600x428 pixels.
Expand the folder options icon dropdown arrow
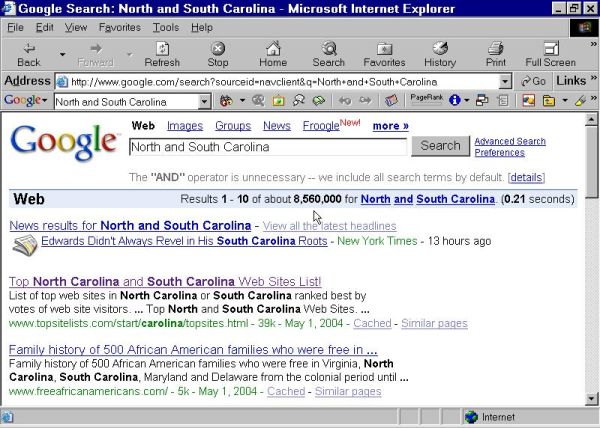565,101
